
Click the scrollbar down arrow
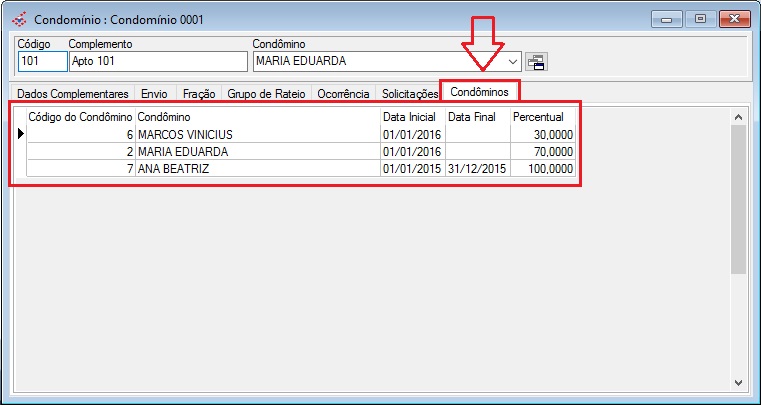coord(738,383)
